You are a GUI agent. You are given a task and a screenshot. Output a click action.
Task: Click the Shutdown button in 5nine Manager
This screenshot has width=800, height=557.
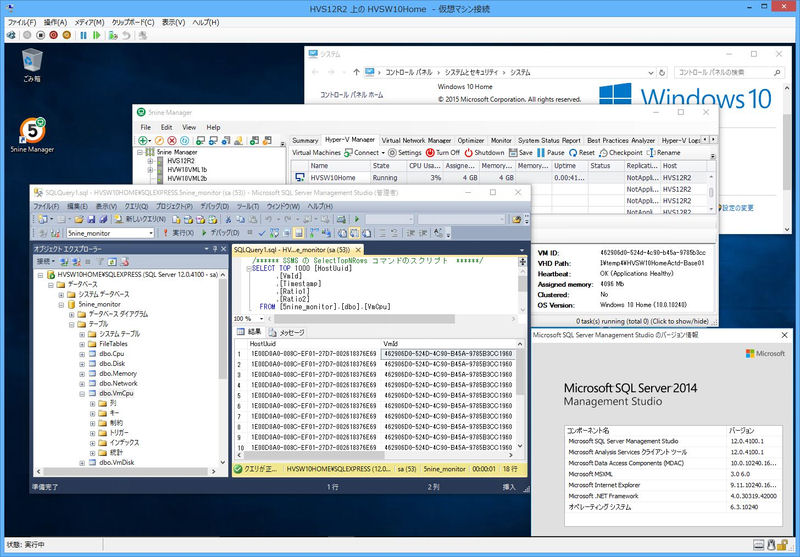coord(485,153)
